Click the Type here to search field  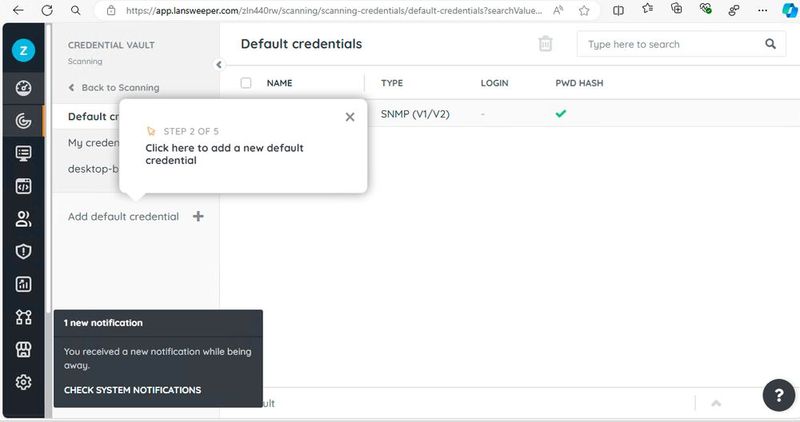(x=670, y=44)
